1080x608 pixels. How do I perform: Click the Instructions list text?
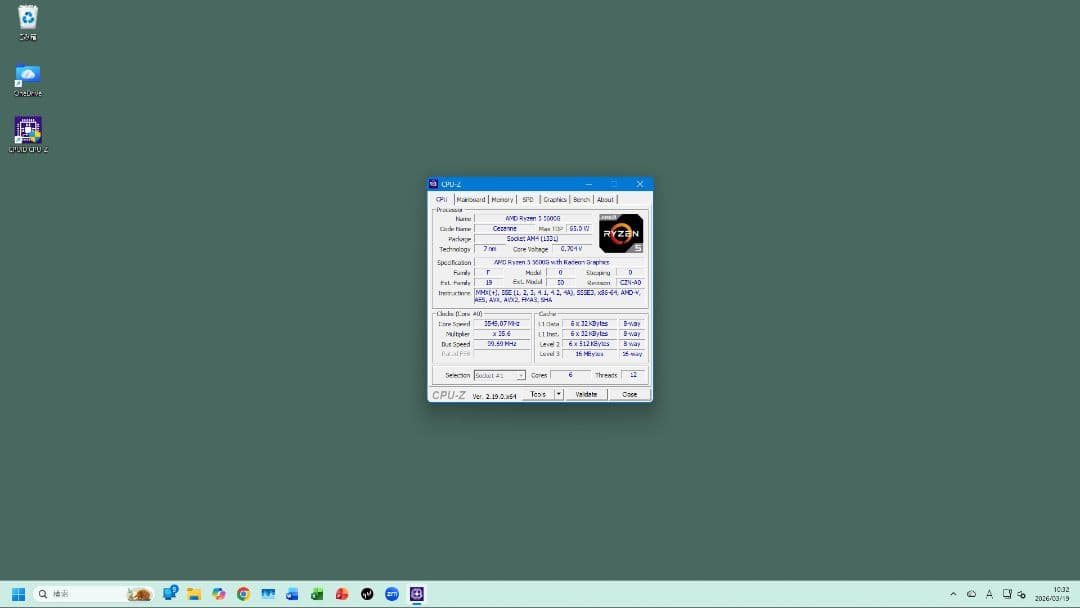click(x=559, y=296)
